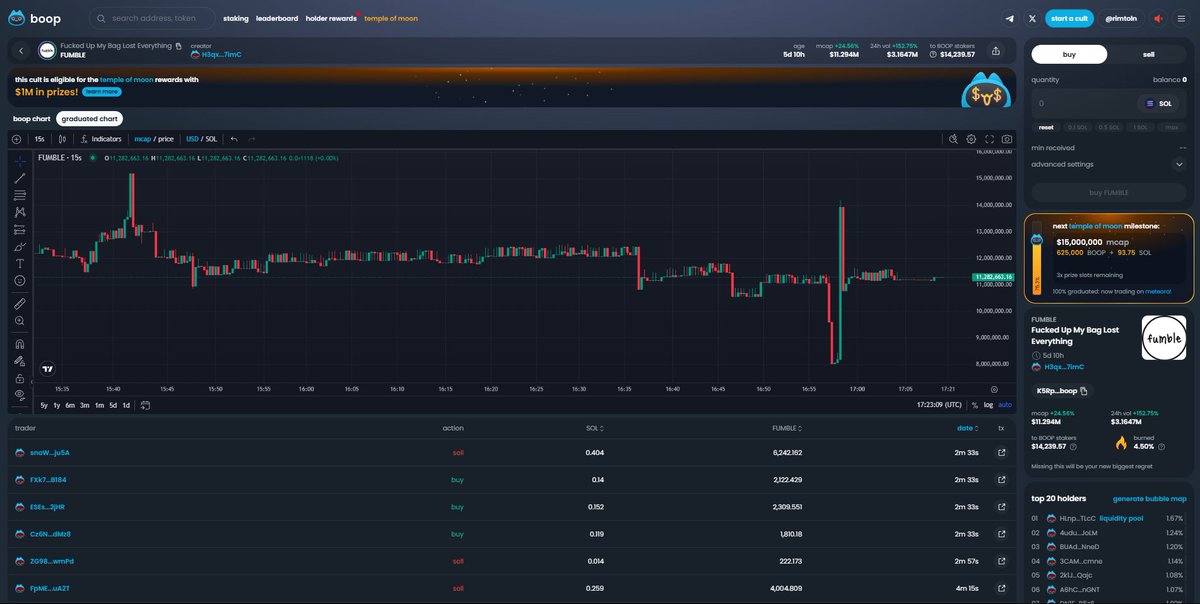This screenshot has width=1200, height=604.
Task: Click the quantity input field
Action: point(1084,103)
